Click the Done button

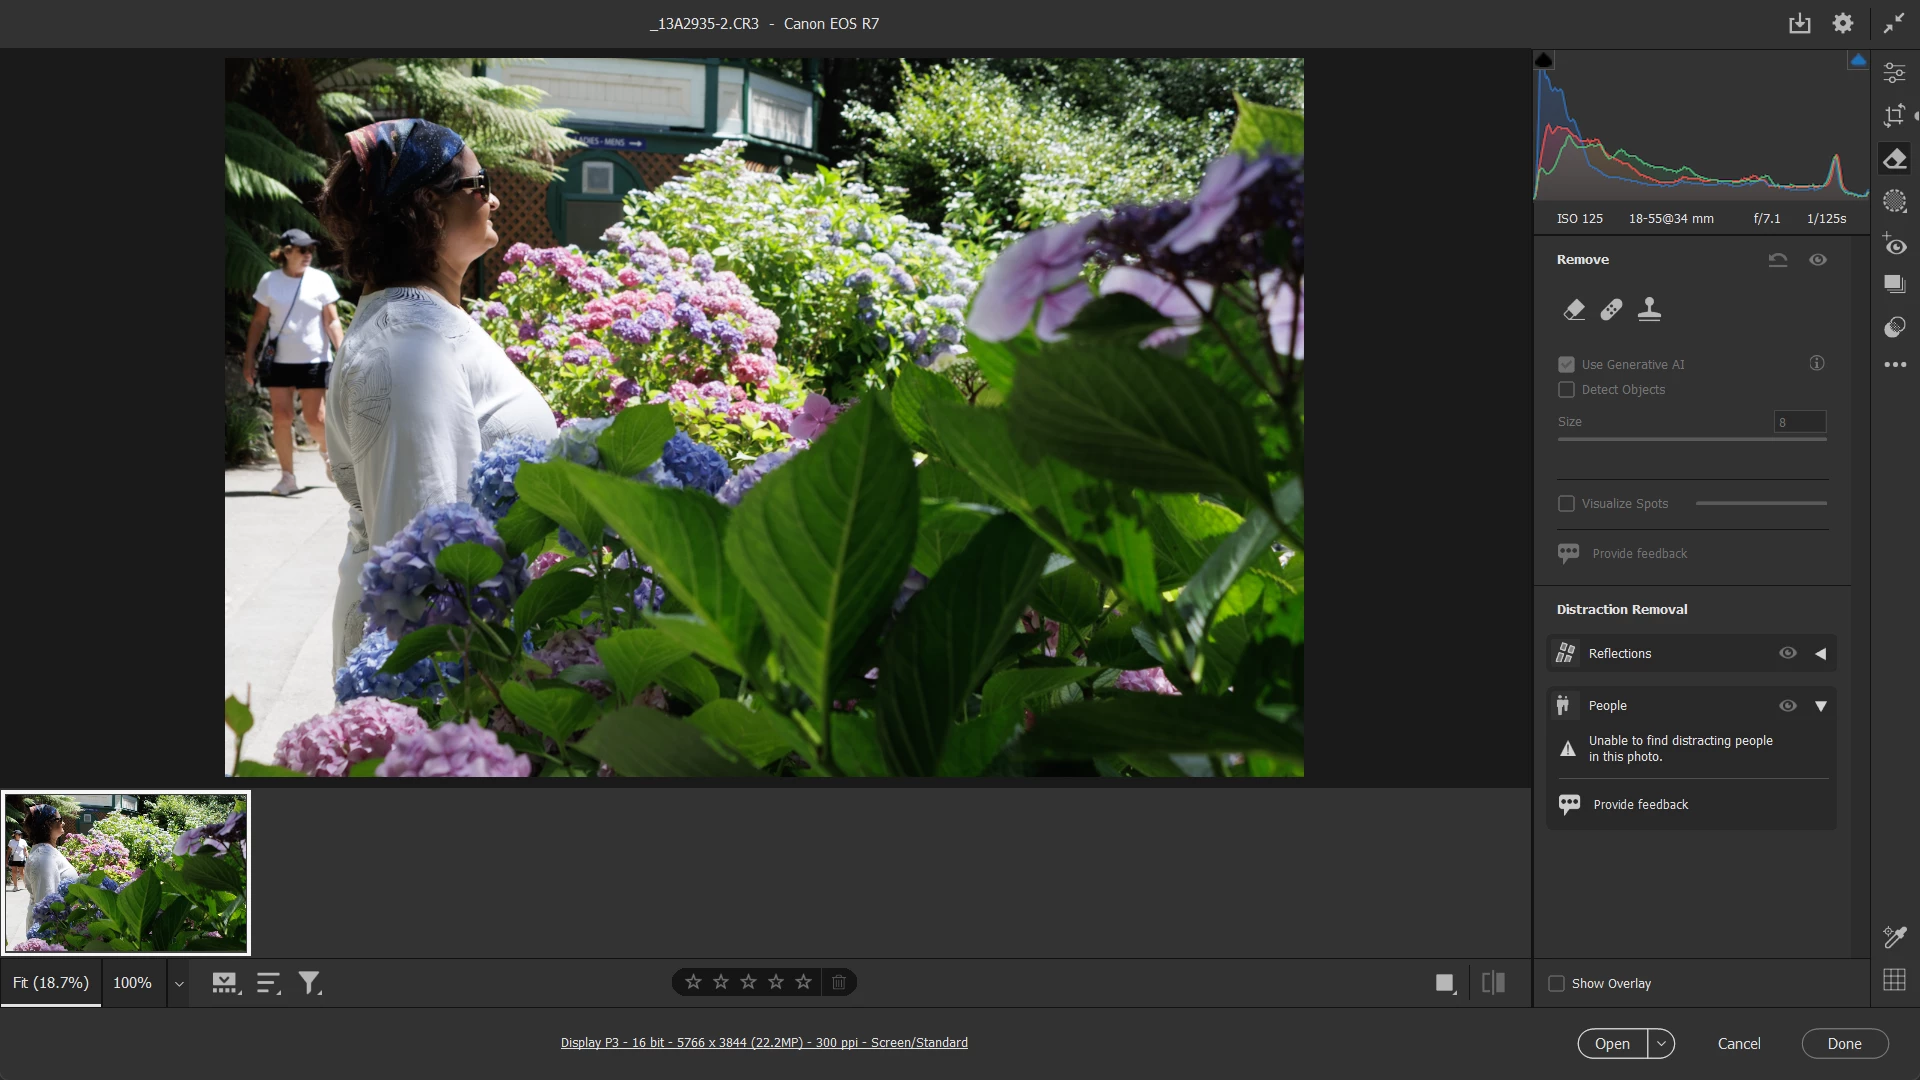coord(1844,1043)
